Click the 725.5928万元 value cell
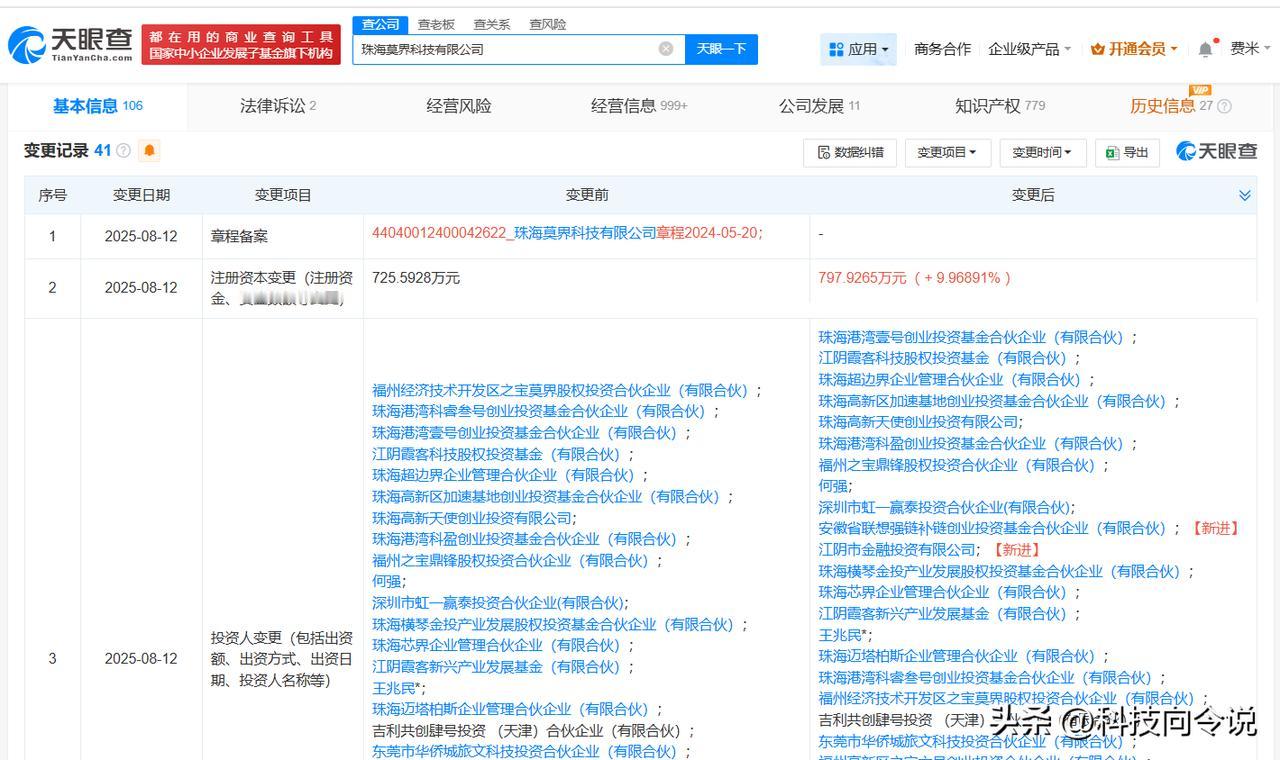 click(416, 278)
